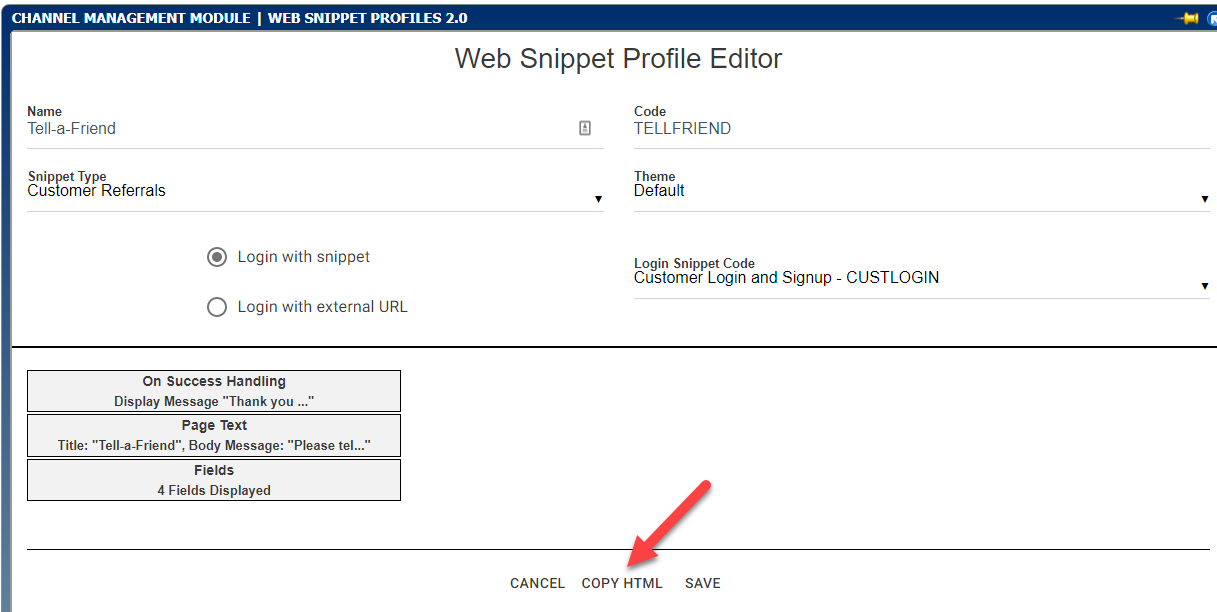Click the Login Snippet Code label
The width and height of the screenshot is (1217, 612).
[x=694, y=264]
